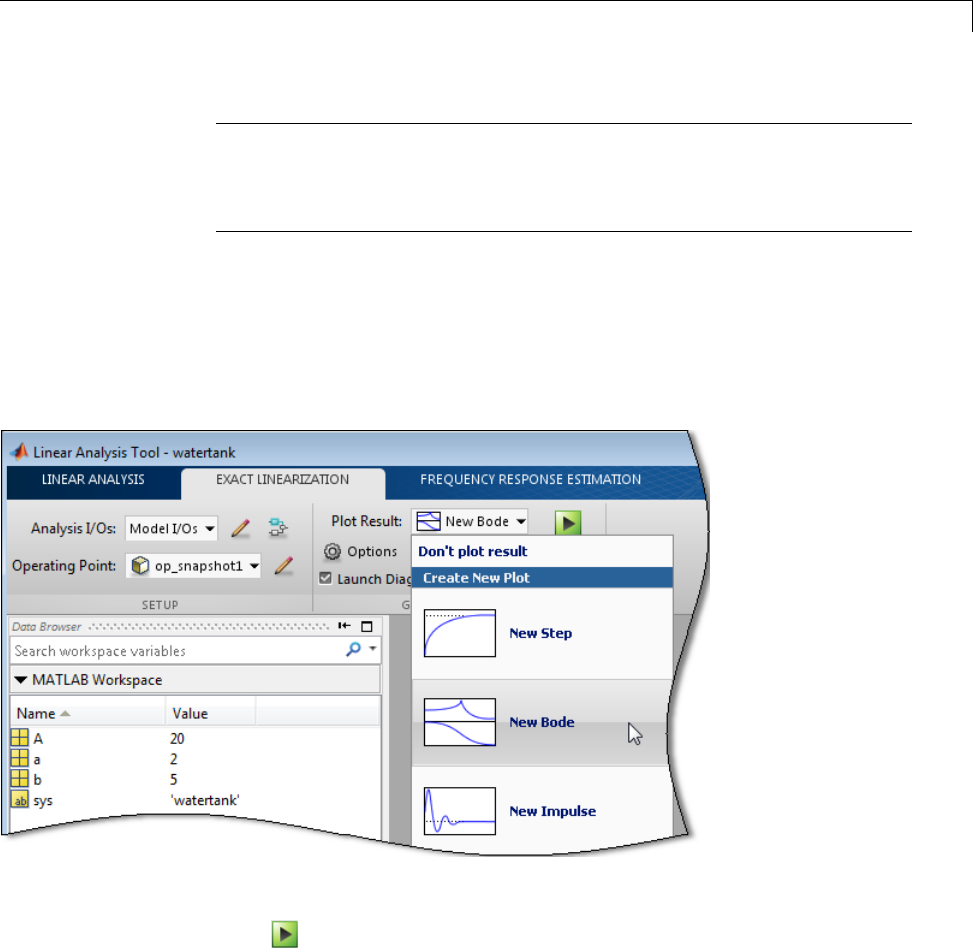Screen dimensions: 973x949
Task: Click the Options gear icon
Action: click(x=333, y=551)
